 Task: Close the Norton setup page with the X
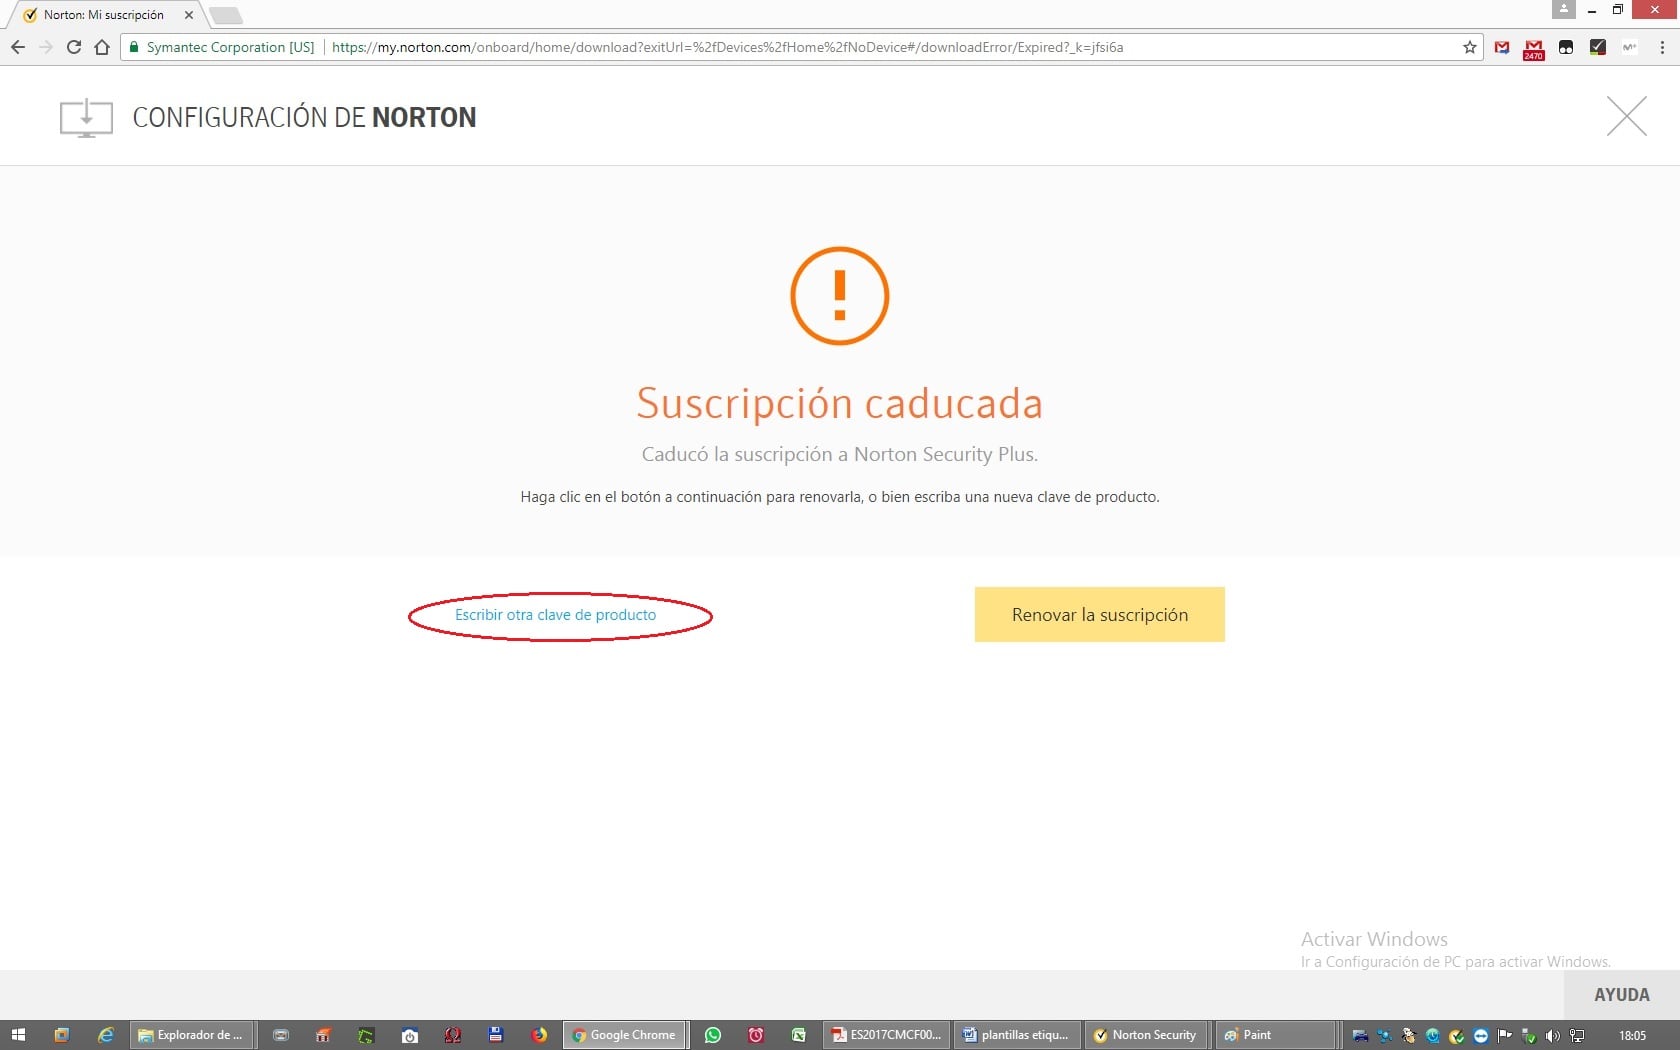pos(1627,116)
